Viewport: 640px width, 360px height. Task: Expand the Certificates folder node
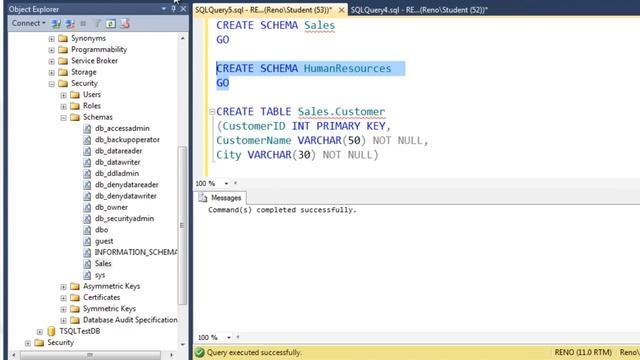pos(63,298)
